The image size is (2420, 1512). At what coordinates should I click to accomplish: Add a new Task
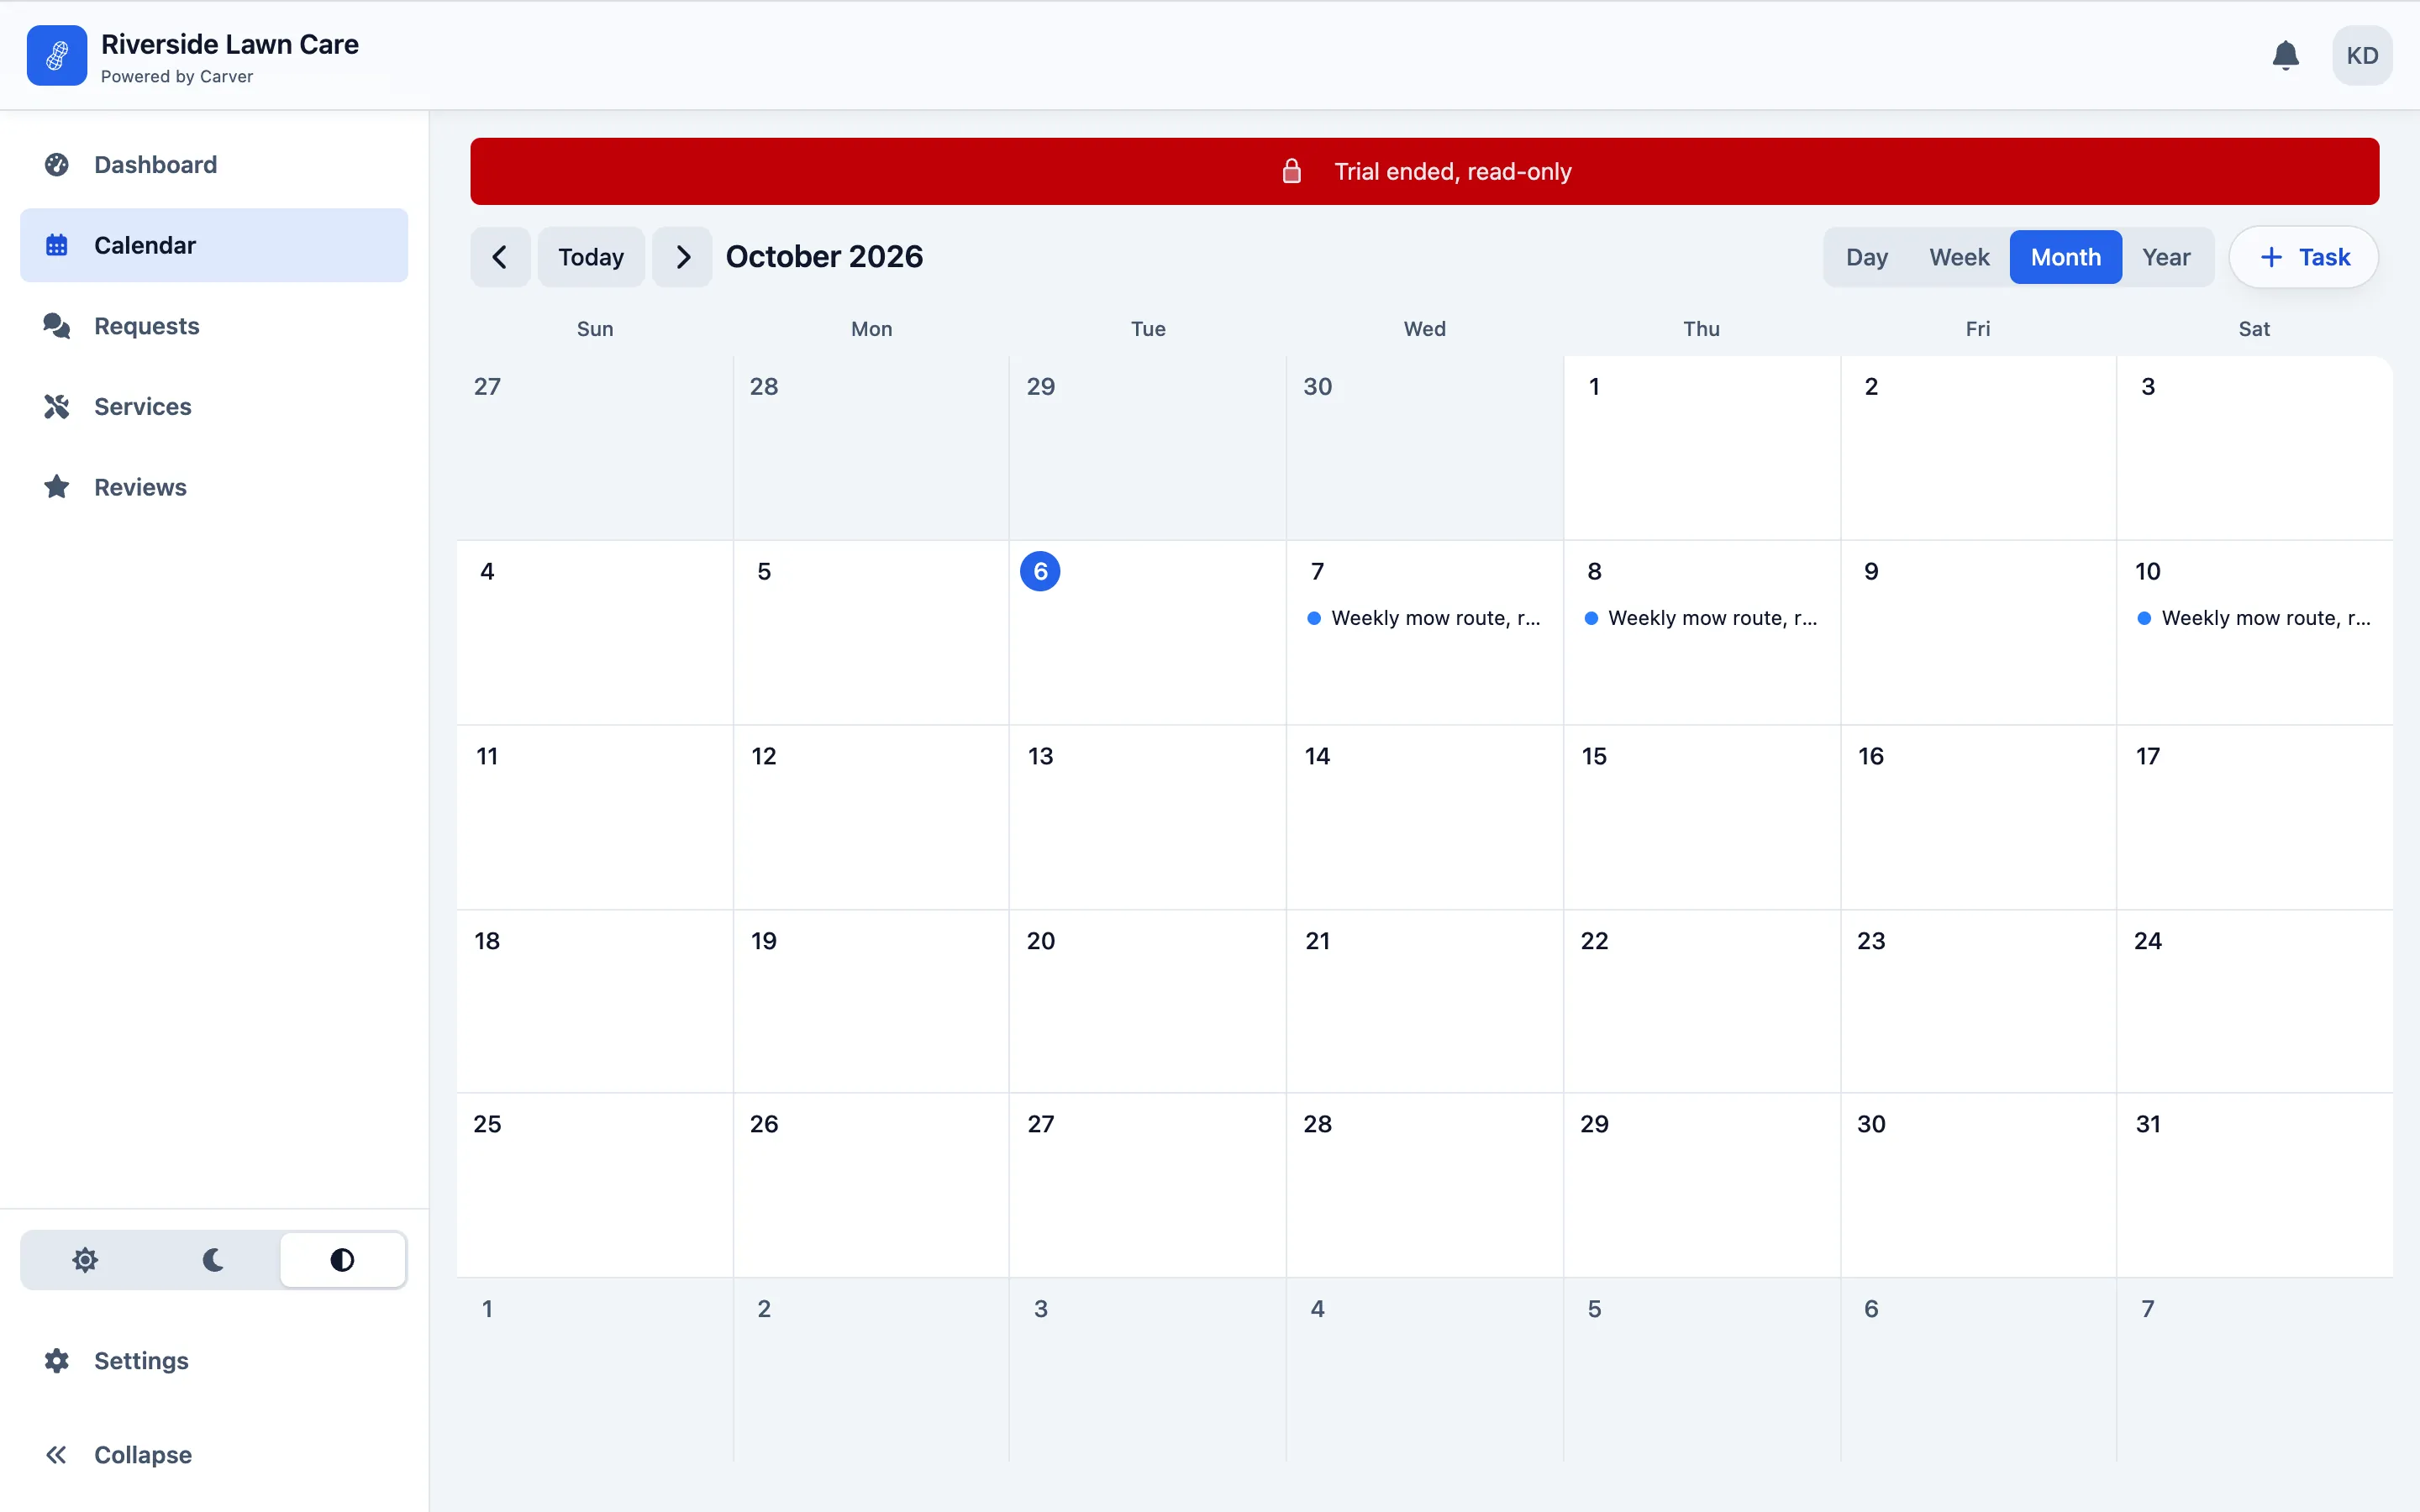tap(2303, 257)
